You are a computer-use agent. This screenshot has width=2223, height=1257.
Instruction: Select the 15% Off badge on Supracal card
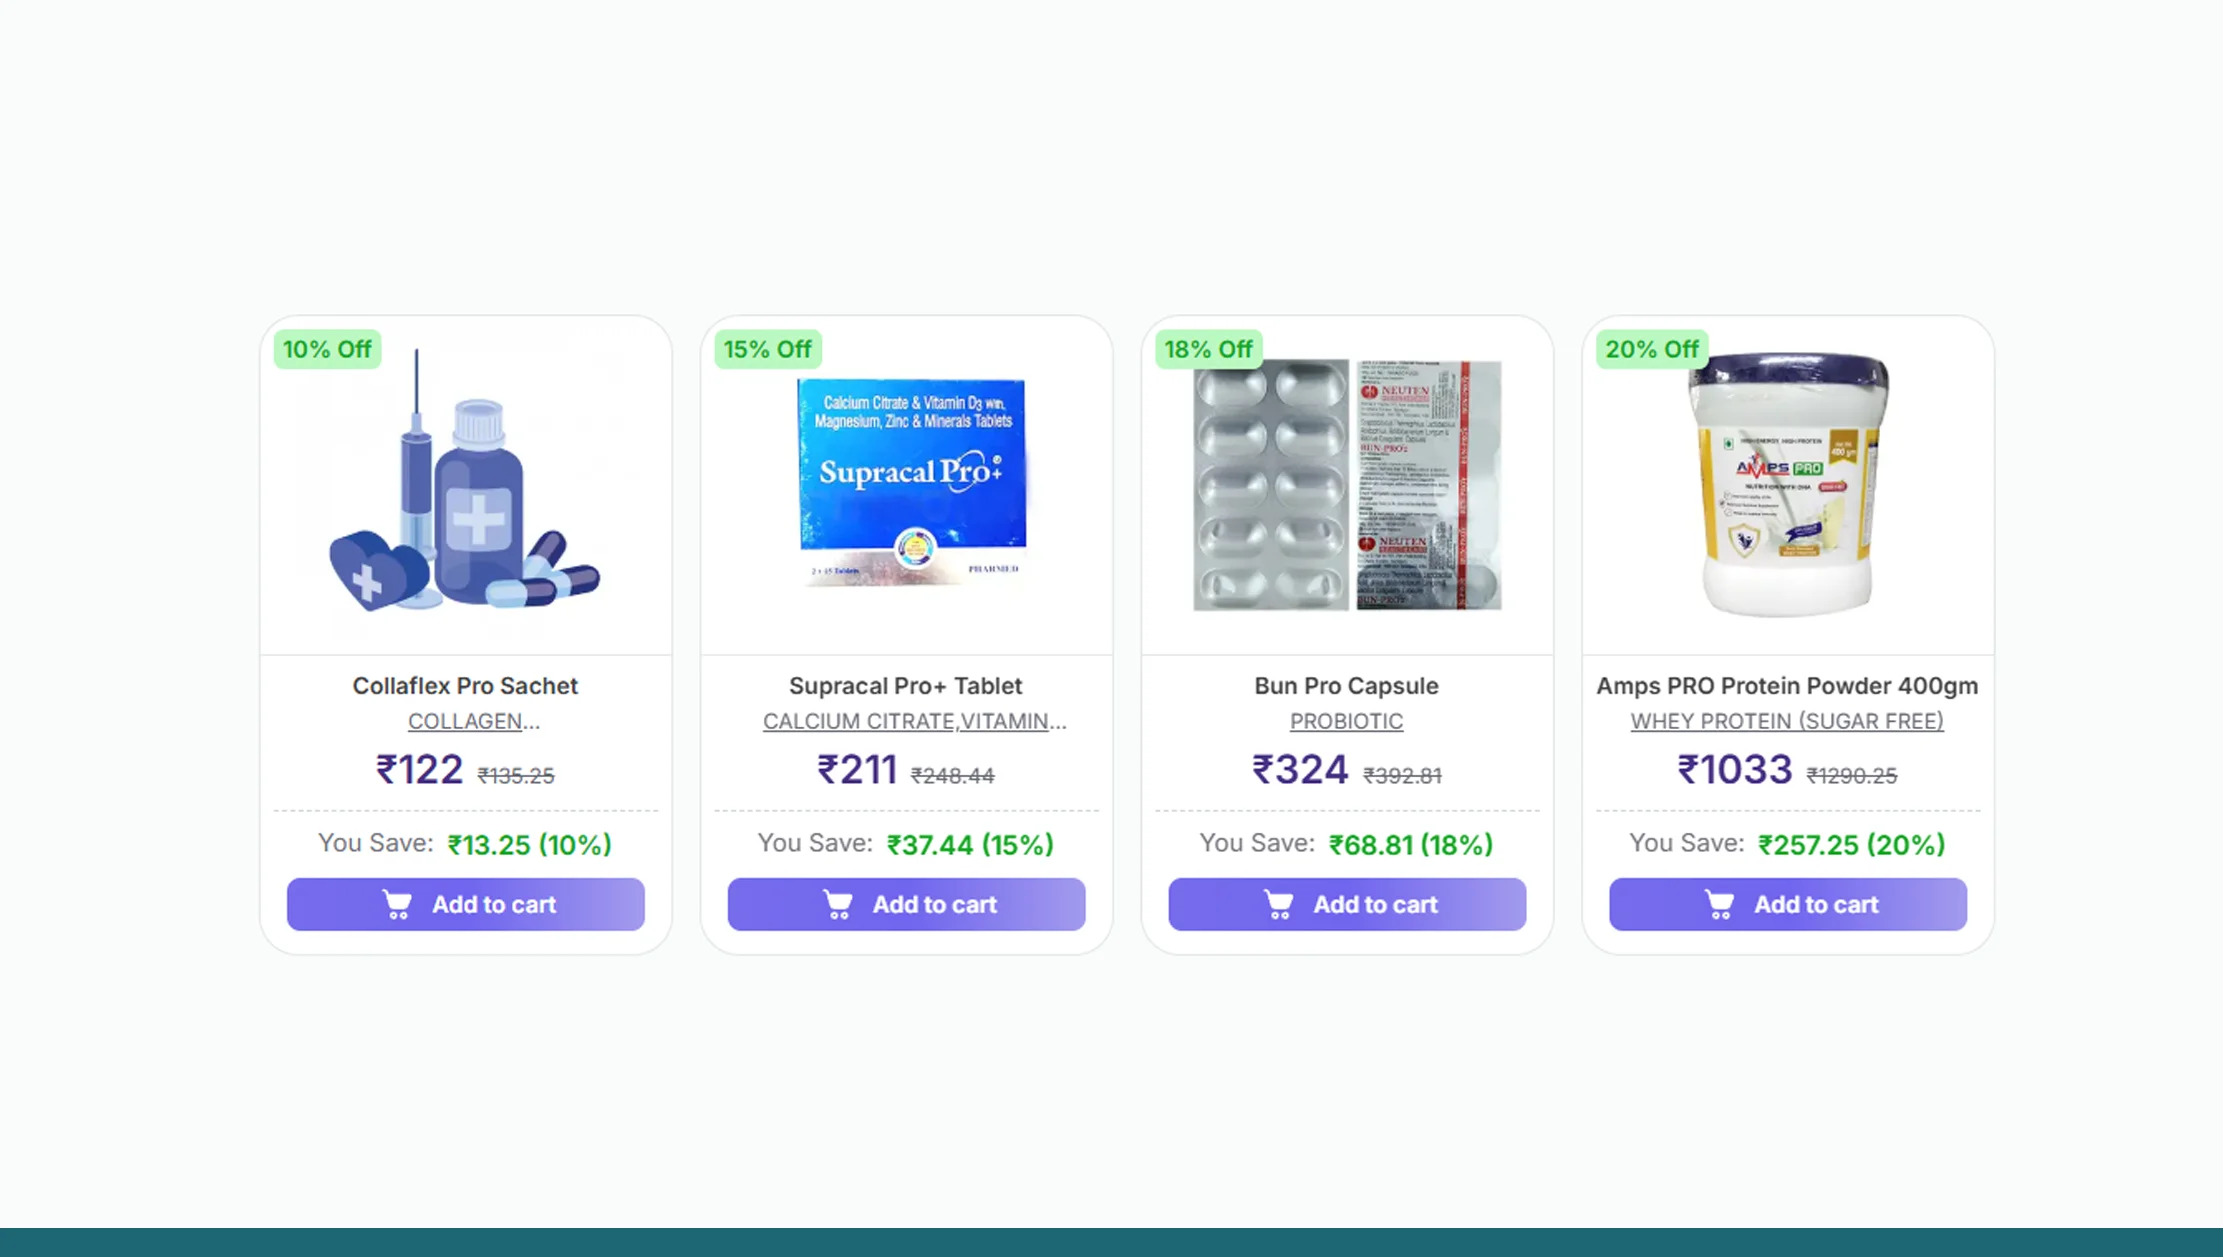[x=767, y=349]
